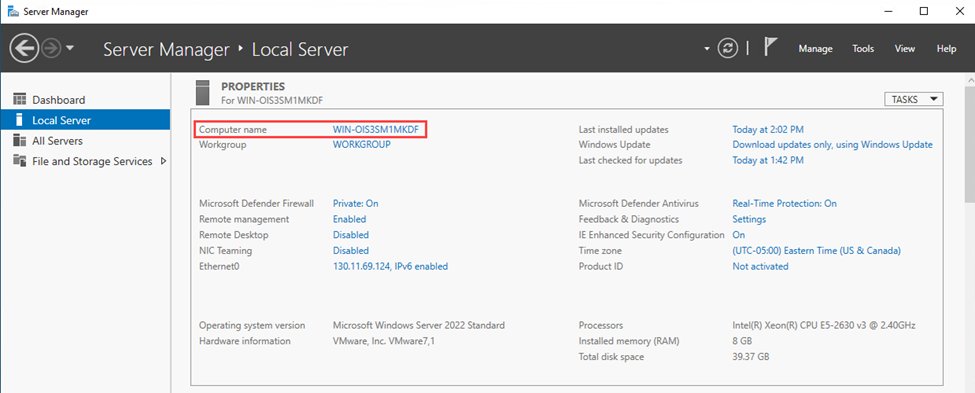975x393 pixels.
Task: Click the IE Enhanced Security Configuration On link
Action: coord(739,235)
